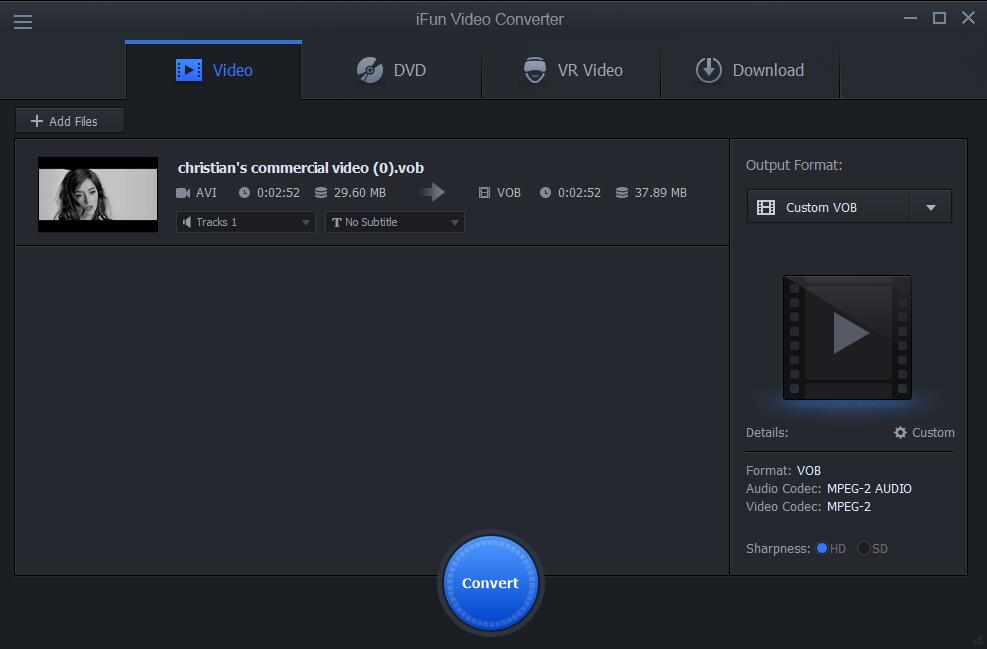Click the output size 37.89 MB text
Screen dimensions: 987x649
coord(660,193)
